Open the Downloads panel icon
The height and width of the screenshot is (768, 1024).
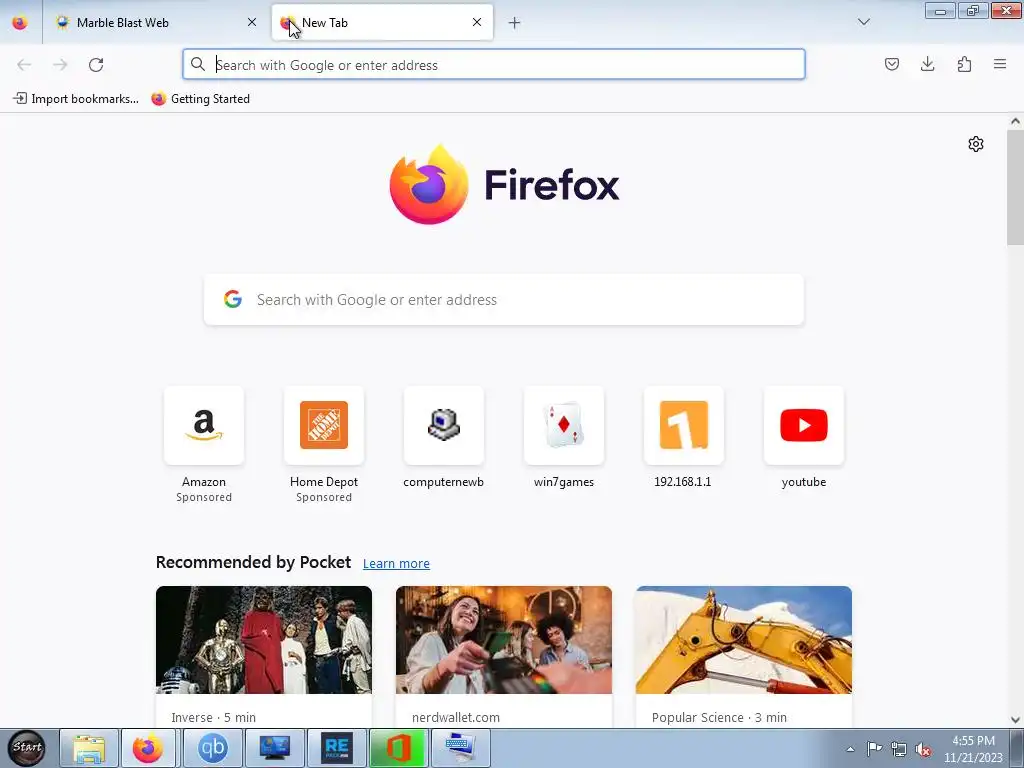point(927,64)
